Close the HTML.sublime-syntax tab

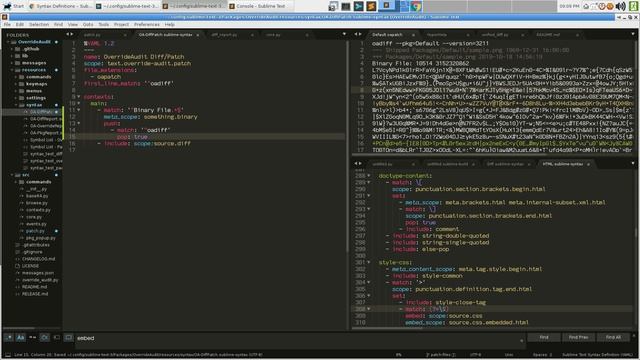[x=589, y=164]
